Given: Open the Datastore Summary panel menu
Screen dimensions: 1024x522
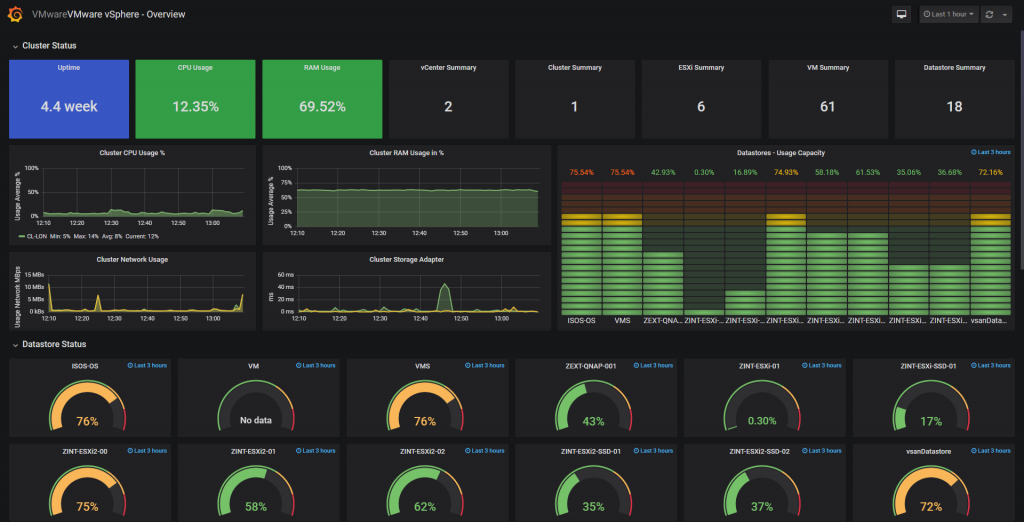Looking at the screenshot, I should 954,67.
